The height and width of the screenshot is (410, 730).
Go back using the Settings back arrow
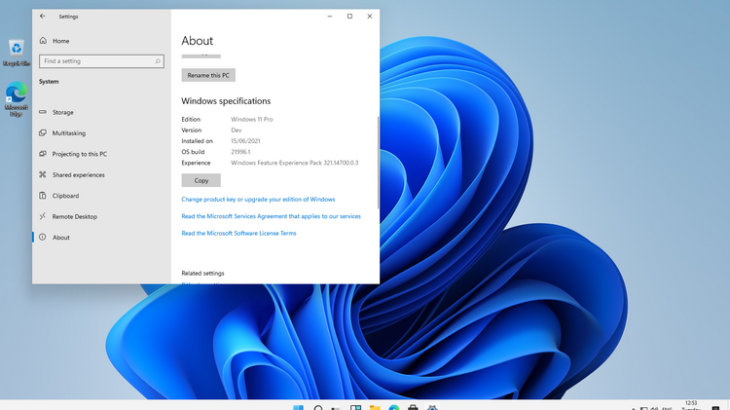(x=42, y=16)
